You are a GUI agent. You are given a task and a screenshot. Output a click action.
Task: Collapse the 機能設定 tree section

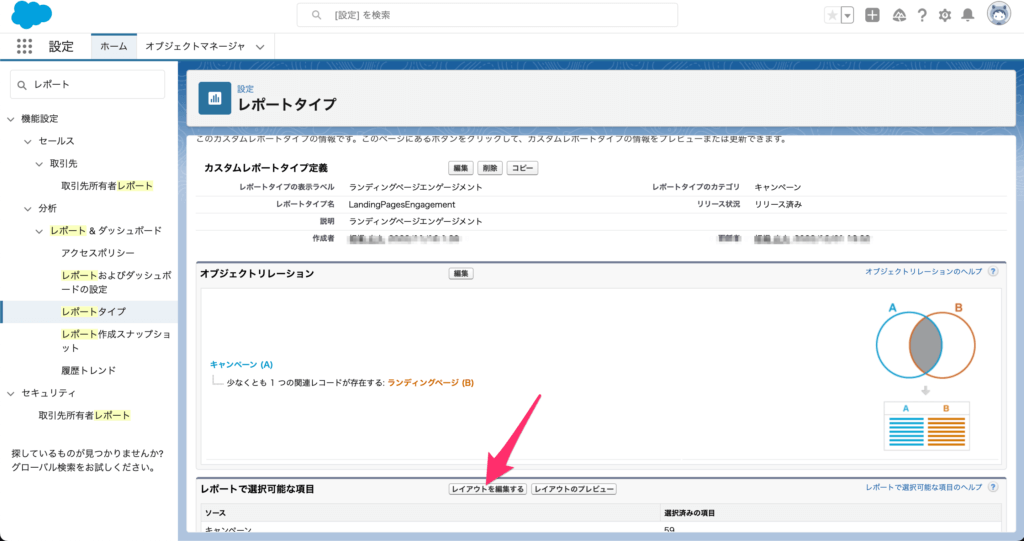coord(10,119)
